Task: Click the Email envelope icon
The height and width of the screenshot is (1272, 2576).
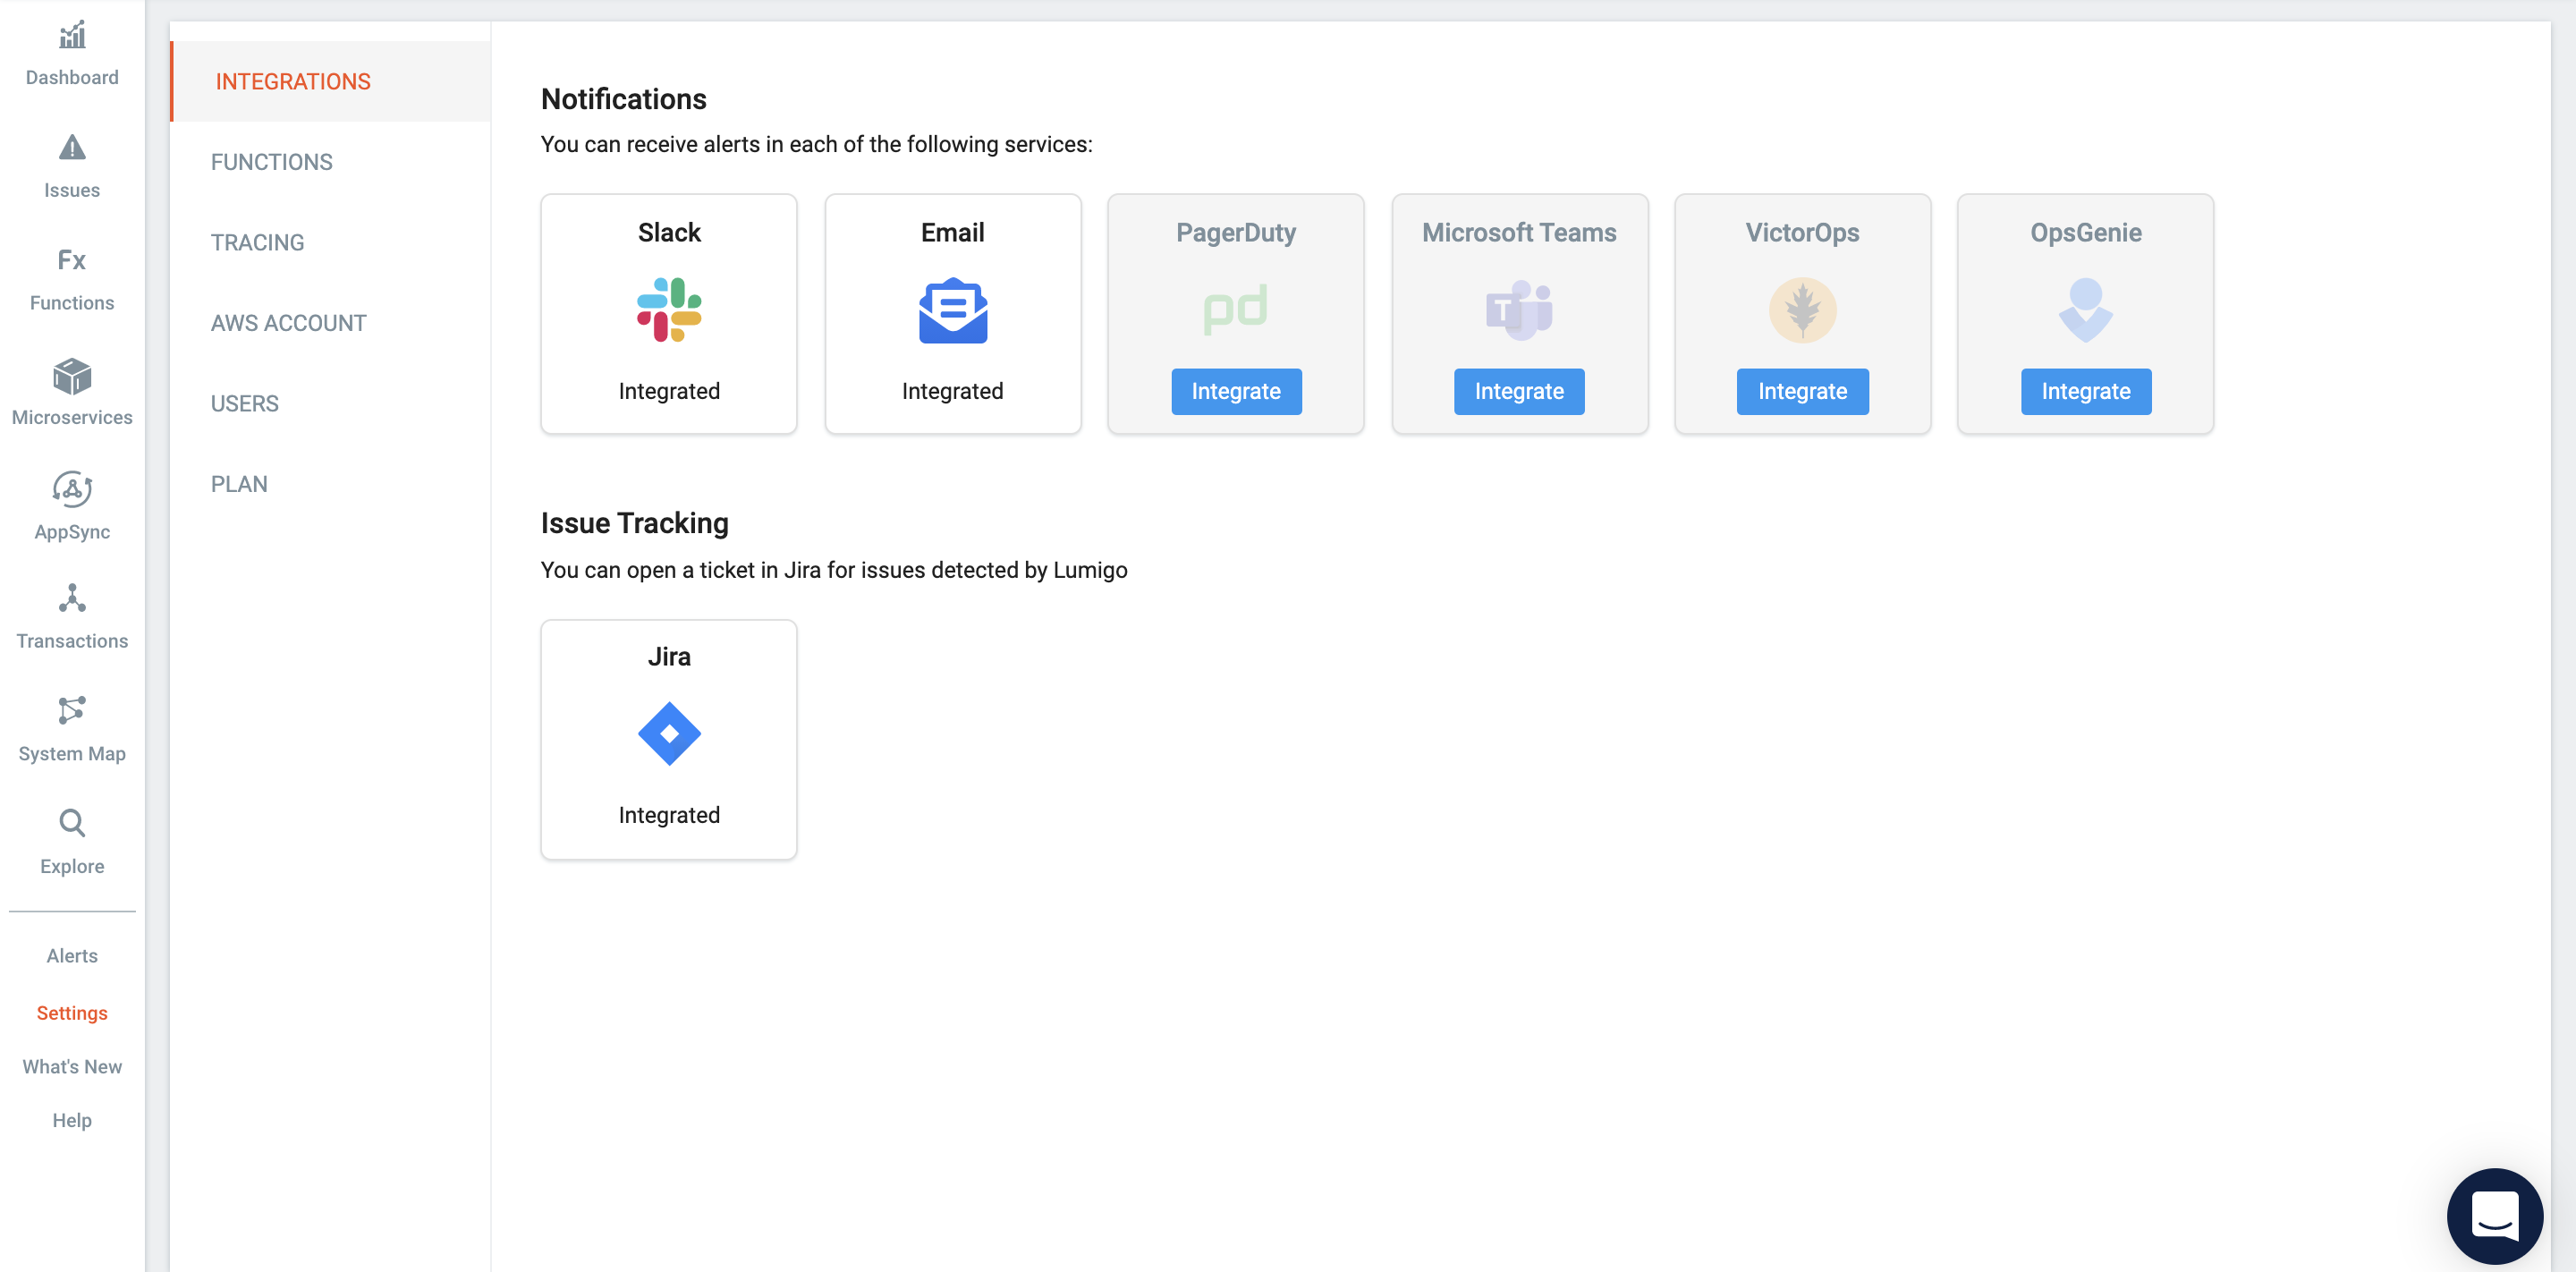Action: coord(953,310)
